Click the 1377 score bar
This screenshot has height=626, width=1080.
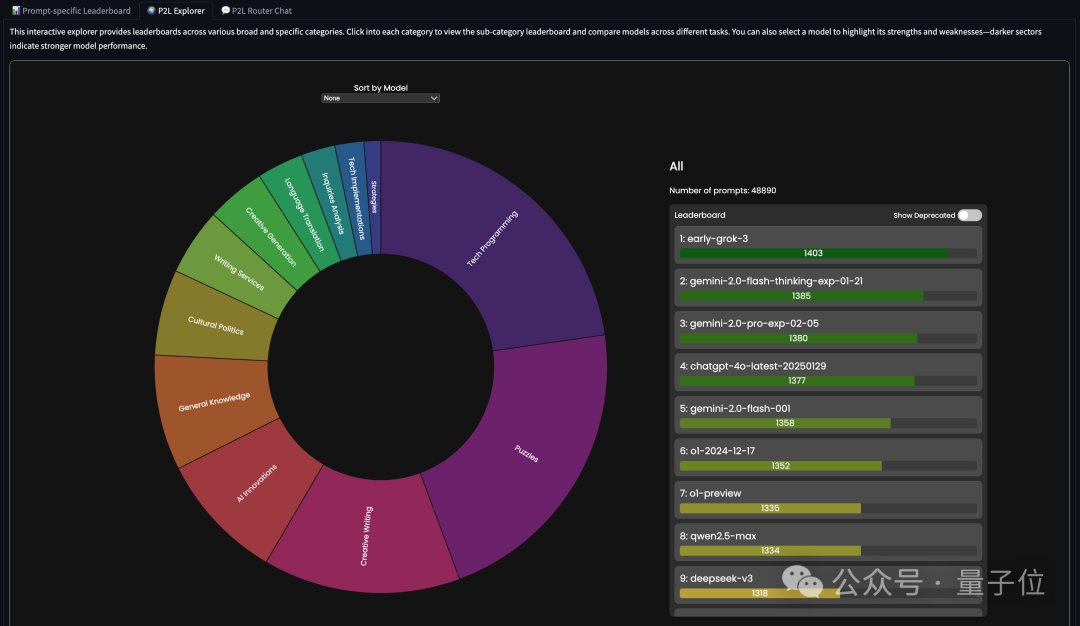tap(797, 381)
